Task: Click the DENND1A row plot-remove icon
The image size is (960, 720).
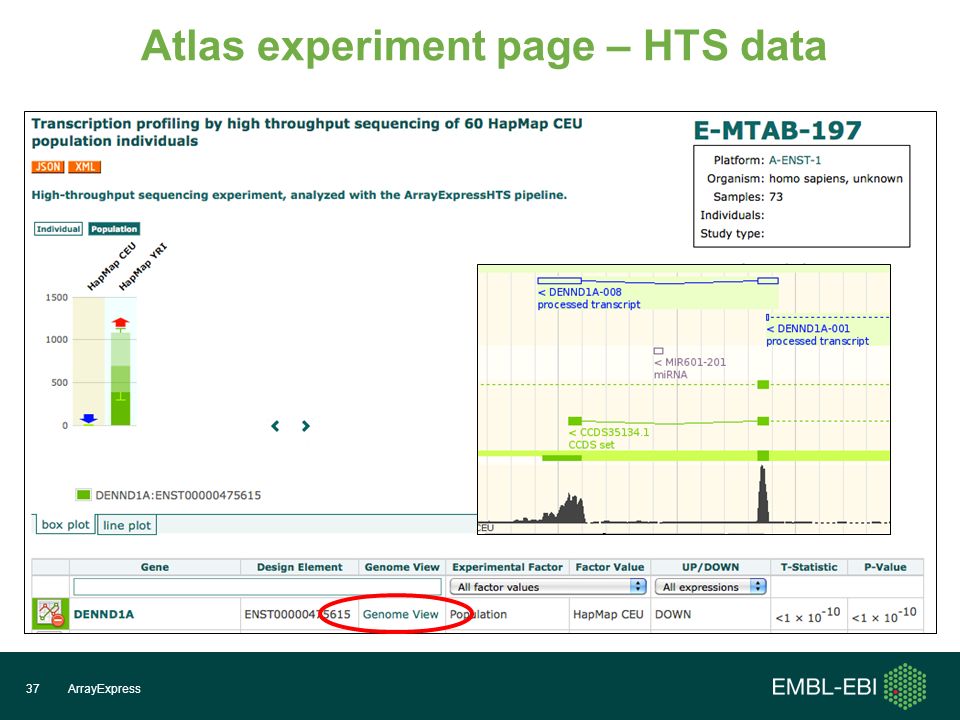Action: pyautogui.click(x=50, y=613)
